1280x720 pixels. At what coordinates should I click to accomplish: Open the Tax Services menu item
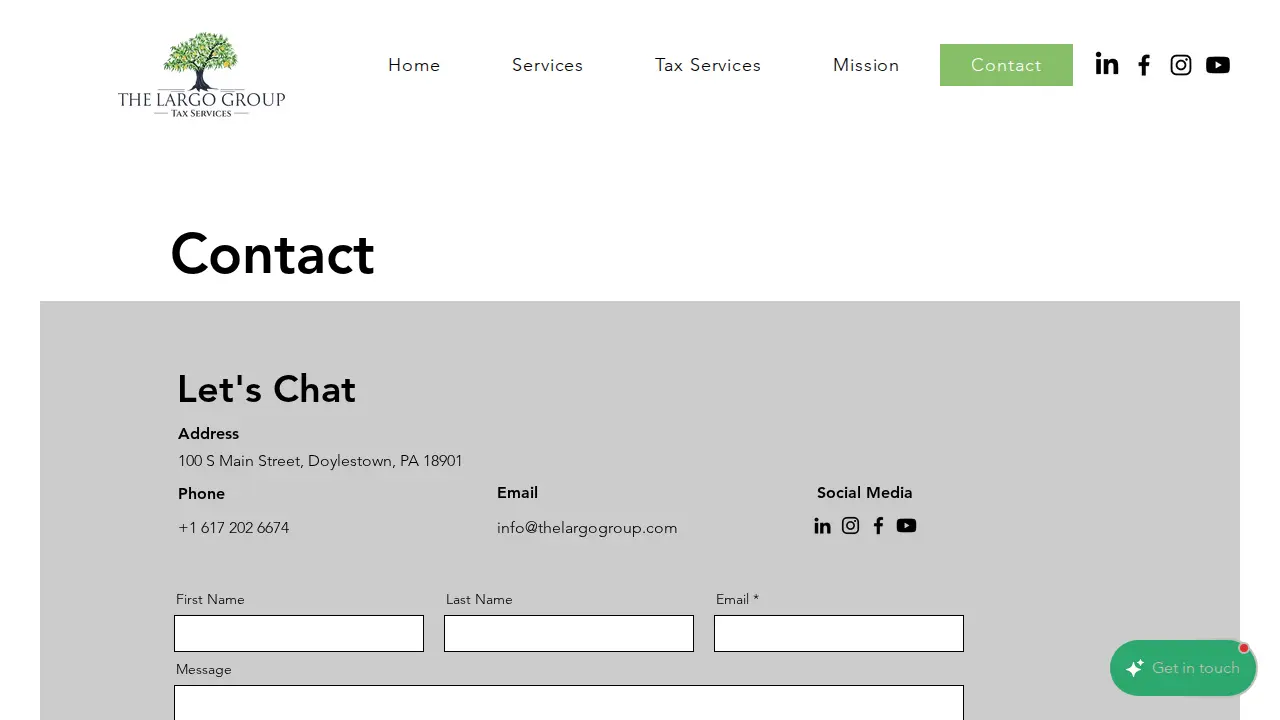click(708, 65)
